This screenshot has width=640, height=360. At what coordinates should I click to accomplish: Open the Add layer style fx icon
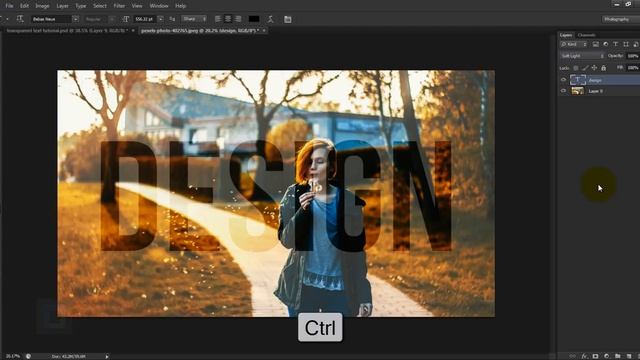(x=584, y=356)
